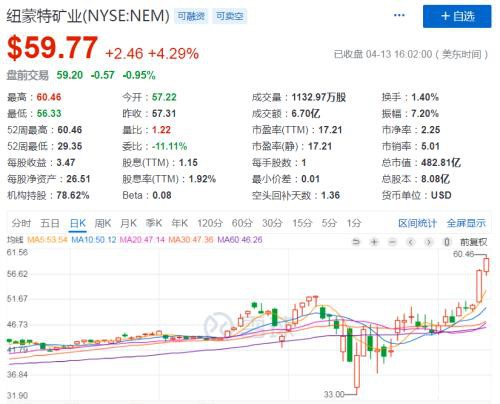The height and width of the screenshot is (404, 500).
Task: Select the 季K quarterly candlestick tab
Action: pyautogui.click(x=154, y=223)
